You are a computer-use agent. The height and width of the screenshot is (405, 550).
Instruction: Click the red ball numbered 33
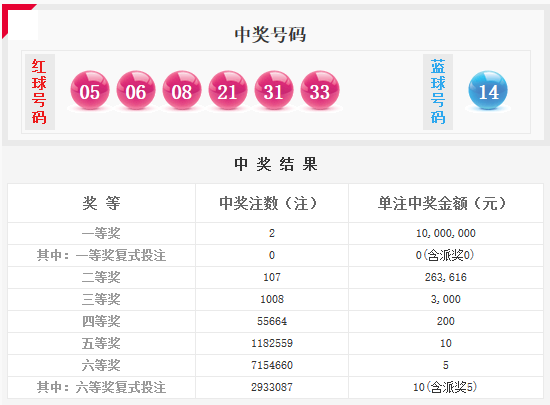coord(320,90)
